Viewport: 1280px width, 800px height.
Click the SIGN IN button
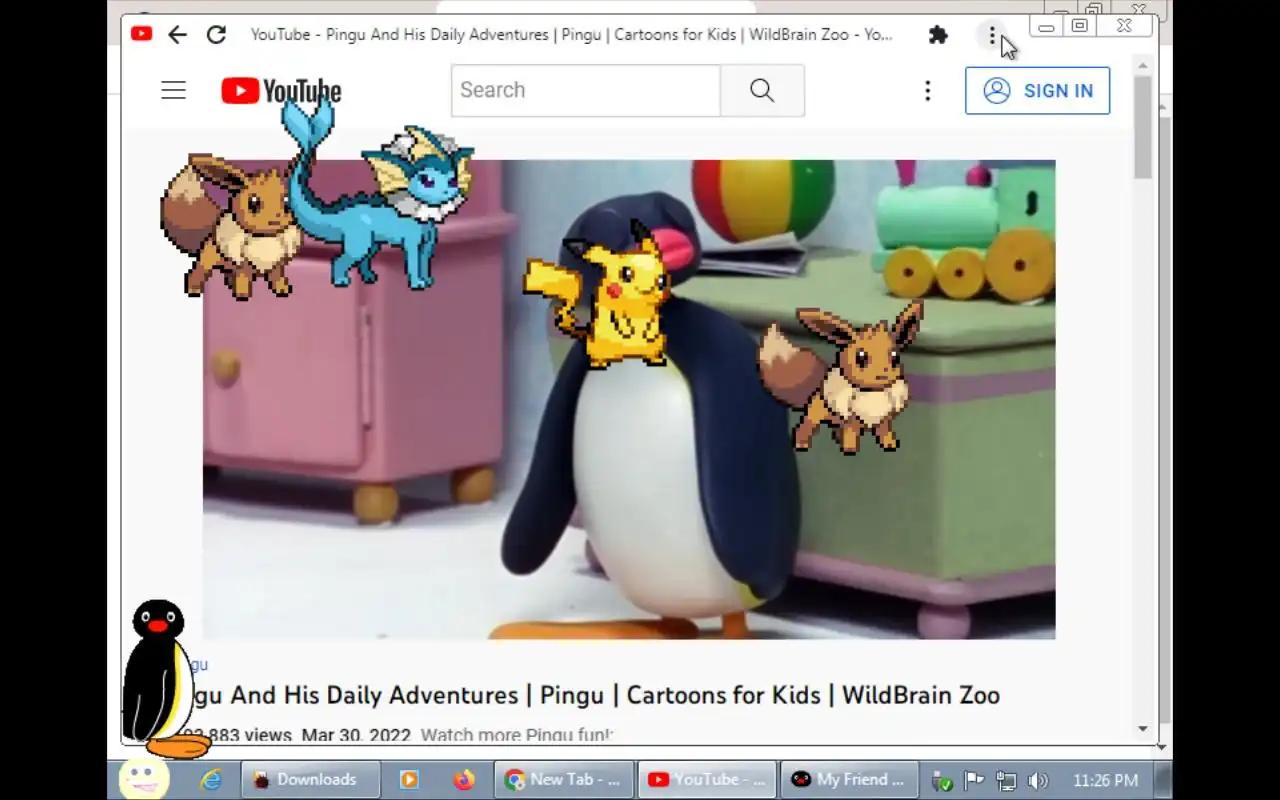pos(1037,91)
